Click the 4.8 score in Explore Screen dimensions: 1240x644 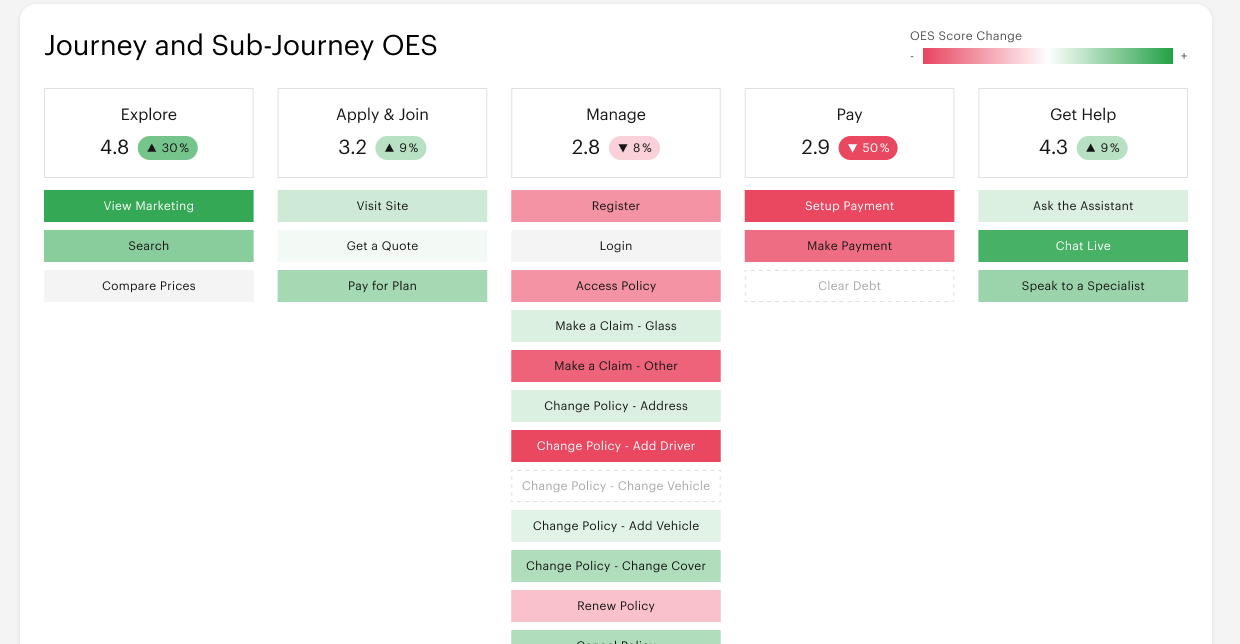[115, 148]
